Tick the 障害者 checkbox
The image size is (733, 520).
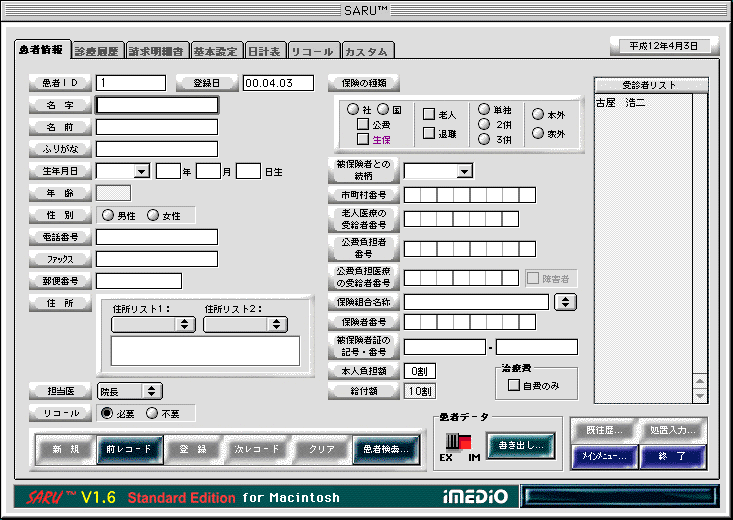(533, 278)
